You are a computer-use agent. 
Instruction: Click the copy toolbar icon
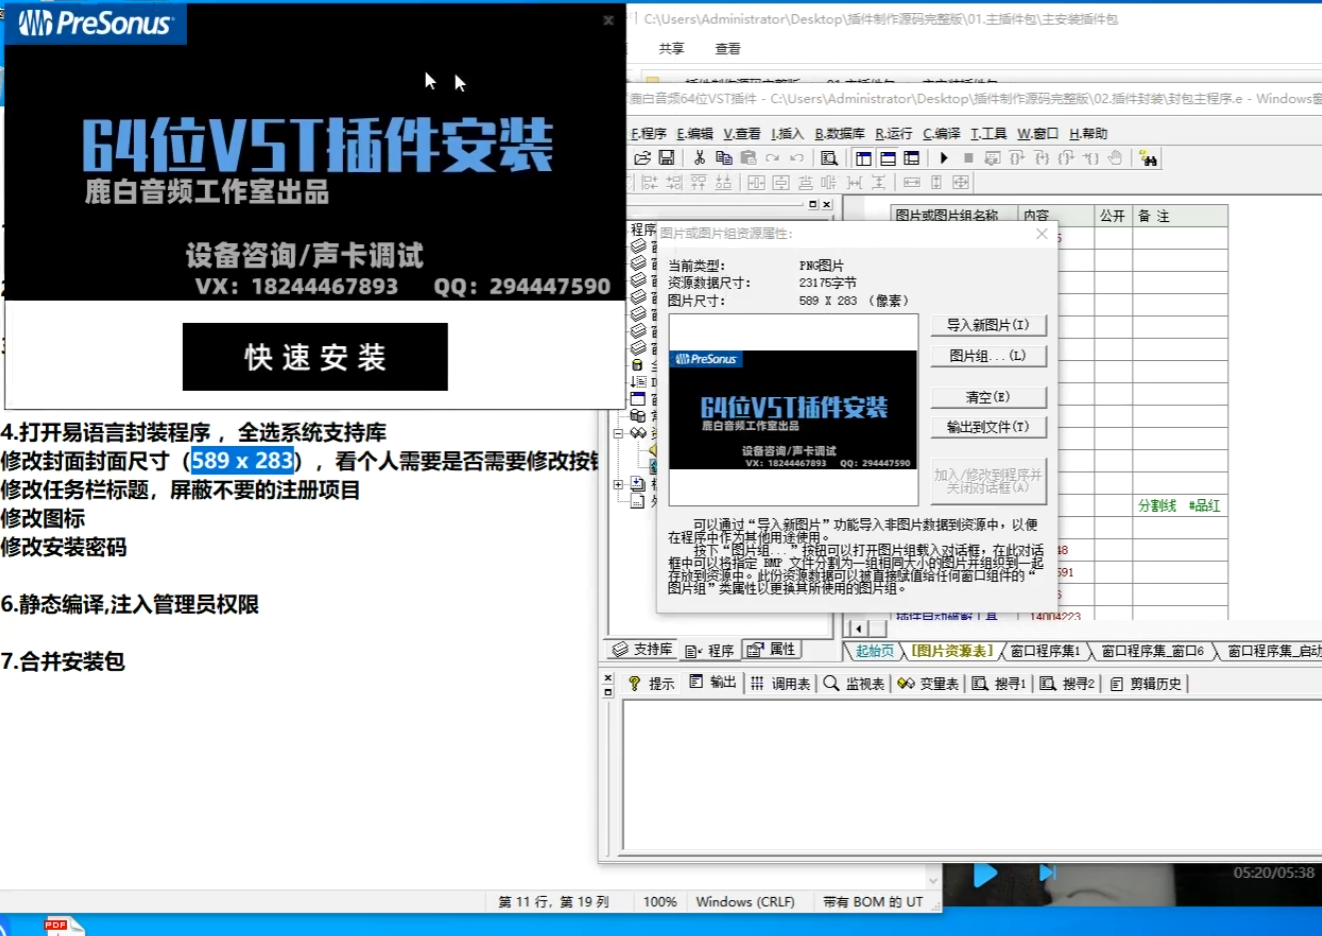(723, 158)
